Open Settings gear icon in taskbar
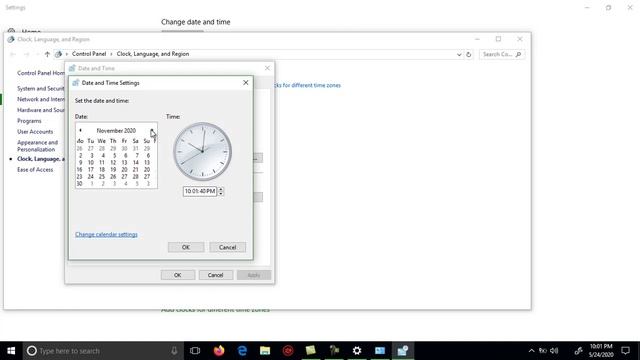 click(x=357, y=351)
